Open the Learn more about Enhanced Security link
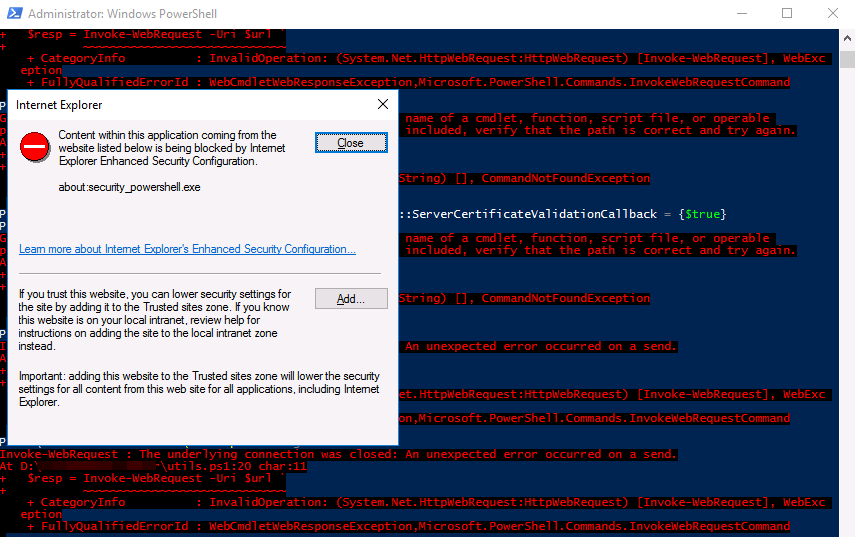The image size is (855, 537). click(187, 249)
